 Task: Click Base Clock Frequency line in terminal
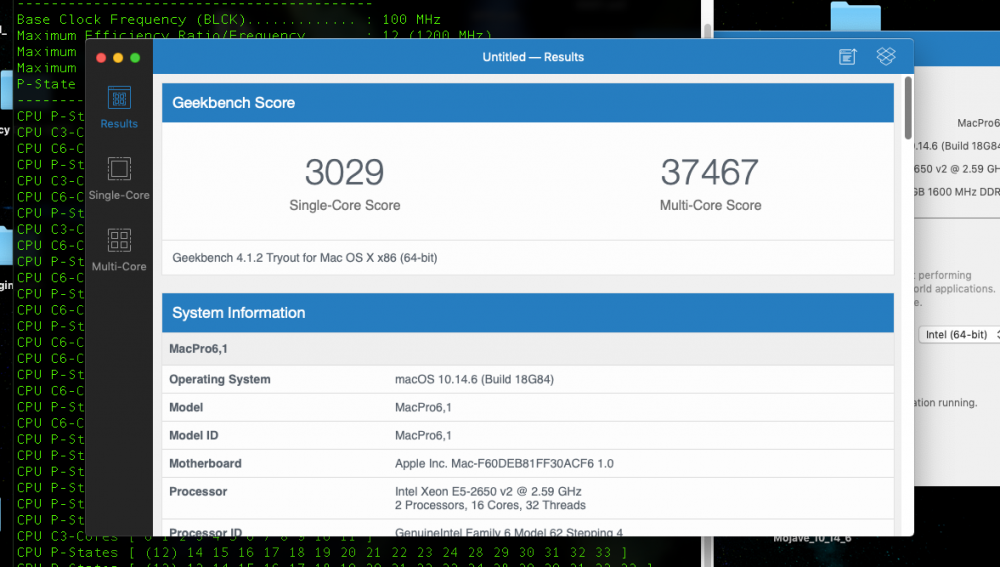(x=228, y=19)
